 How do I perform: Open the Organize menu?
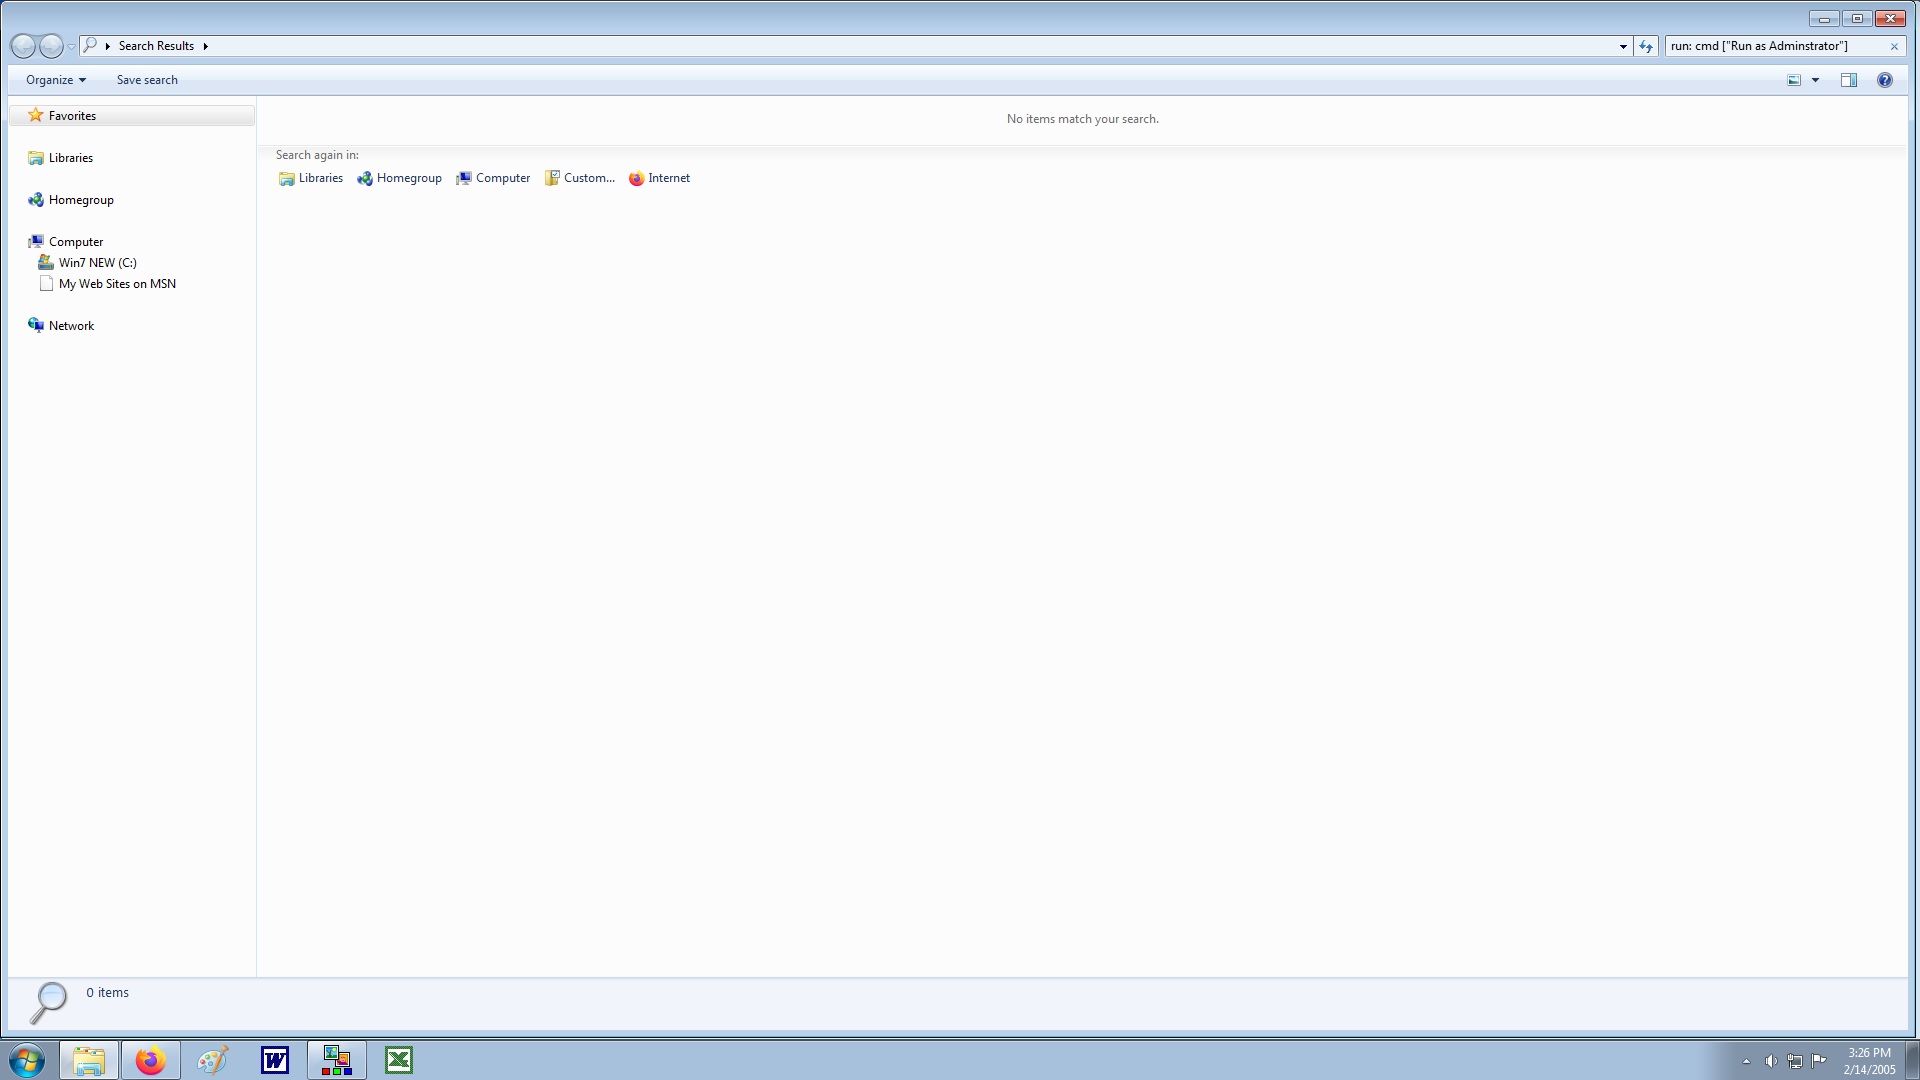click(x=56, y=80)
